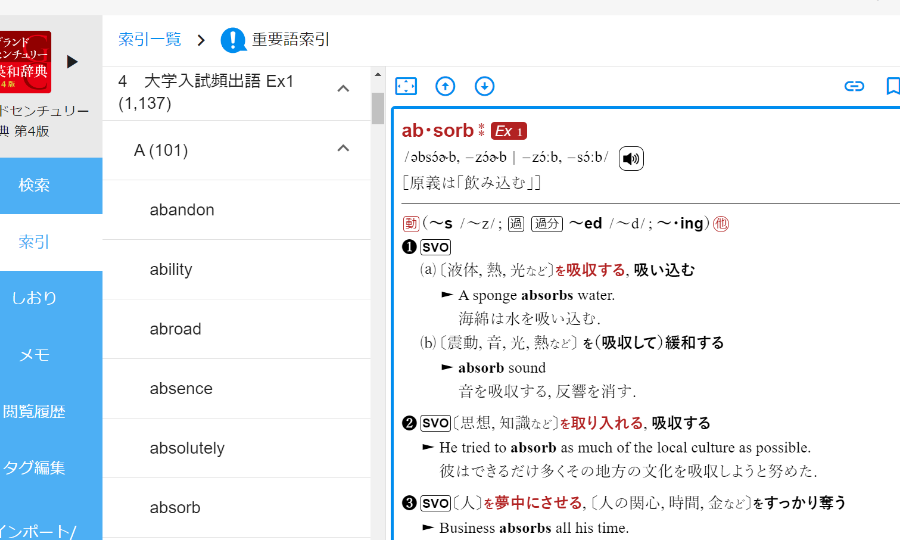Click the SVO label in sense 2
The width and height of the screenshot is (900, 540).
[436, 424]
